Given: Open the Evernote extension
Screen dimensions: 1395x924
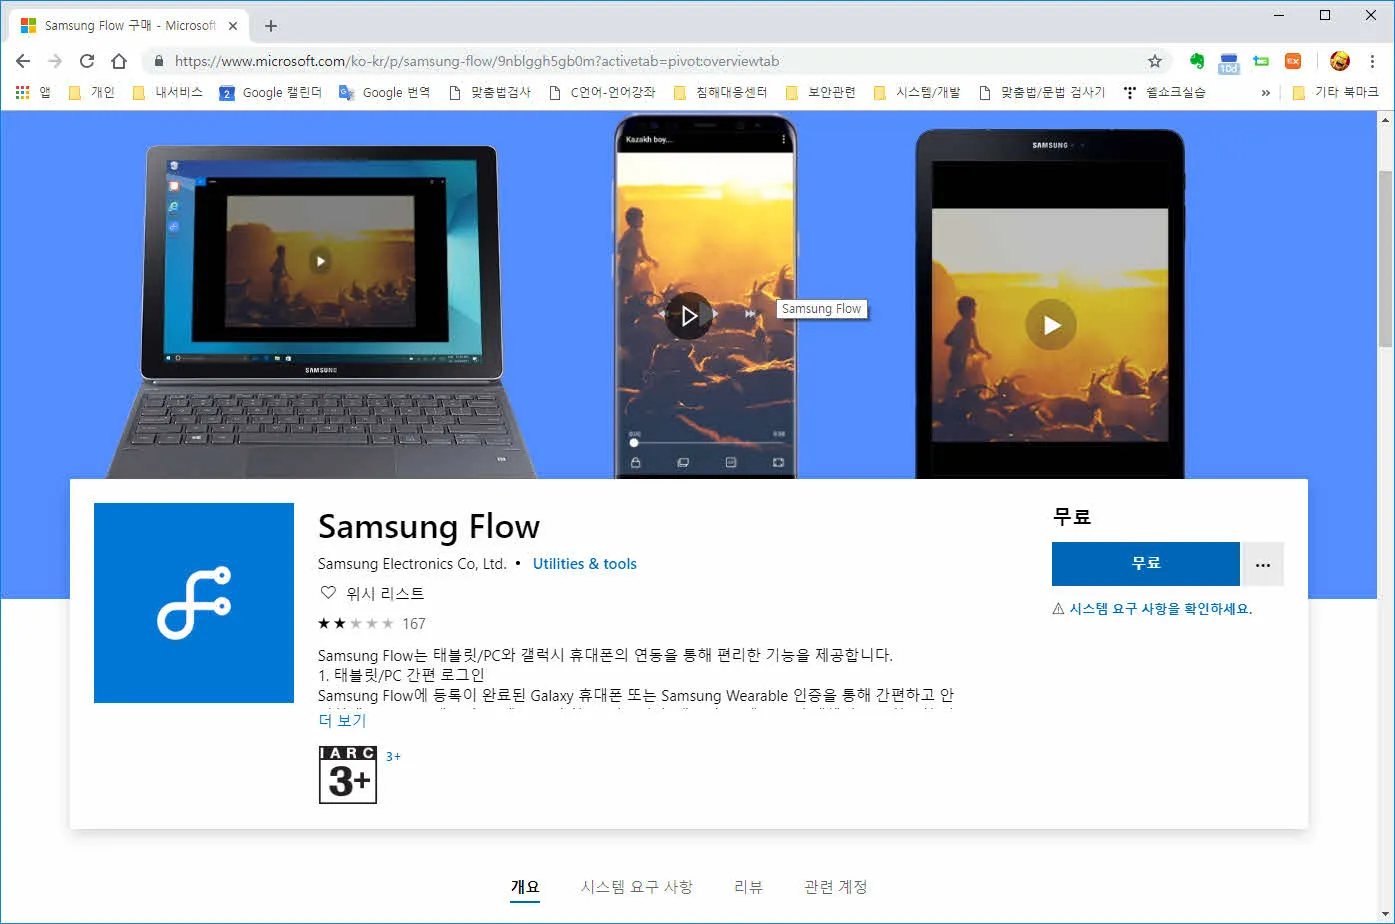Looking at the screenshot, I should click(x=1198, y=61).
